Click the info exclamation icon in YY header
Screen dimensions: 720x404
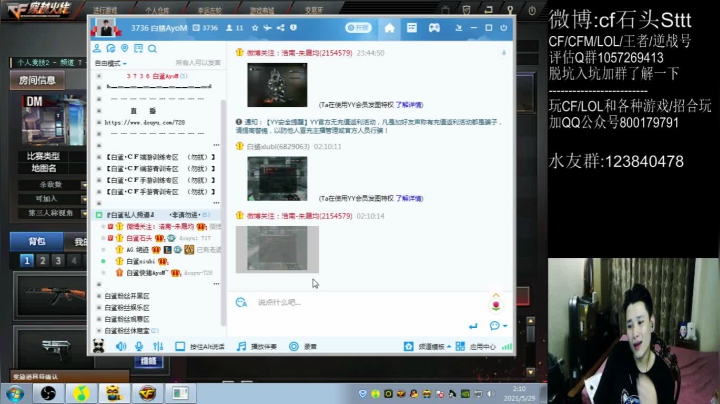pos(293,28)
